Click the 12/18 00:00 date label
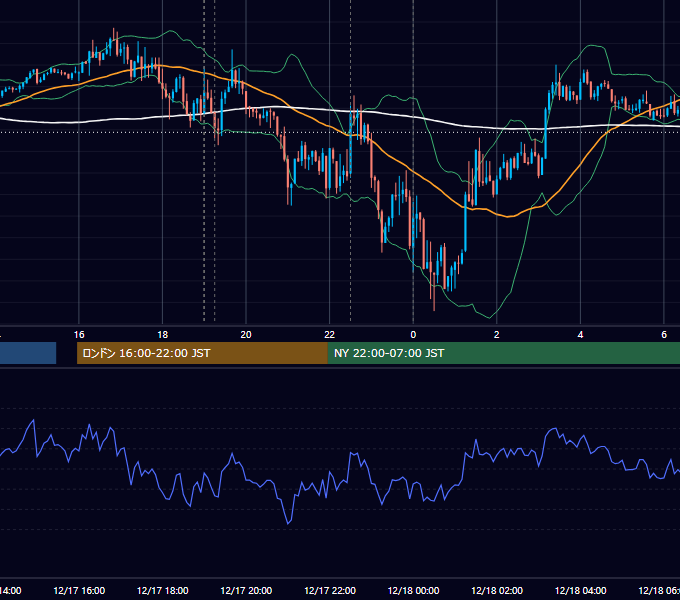 click(413, 590)
